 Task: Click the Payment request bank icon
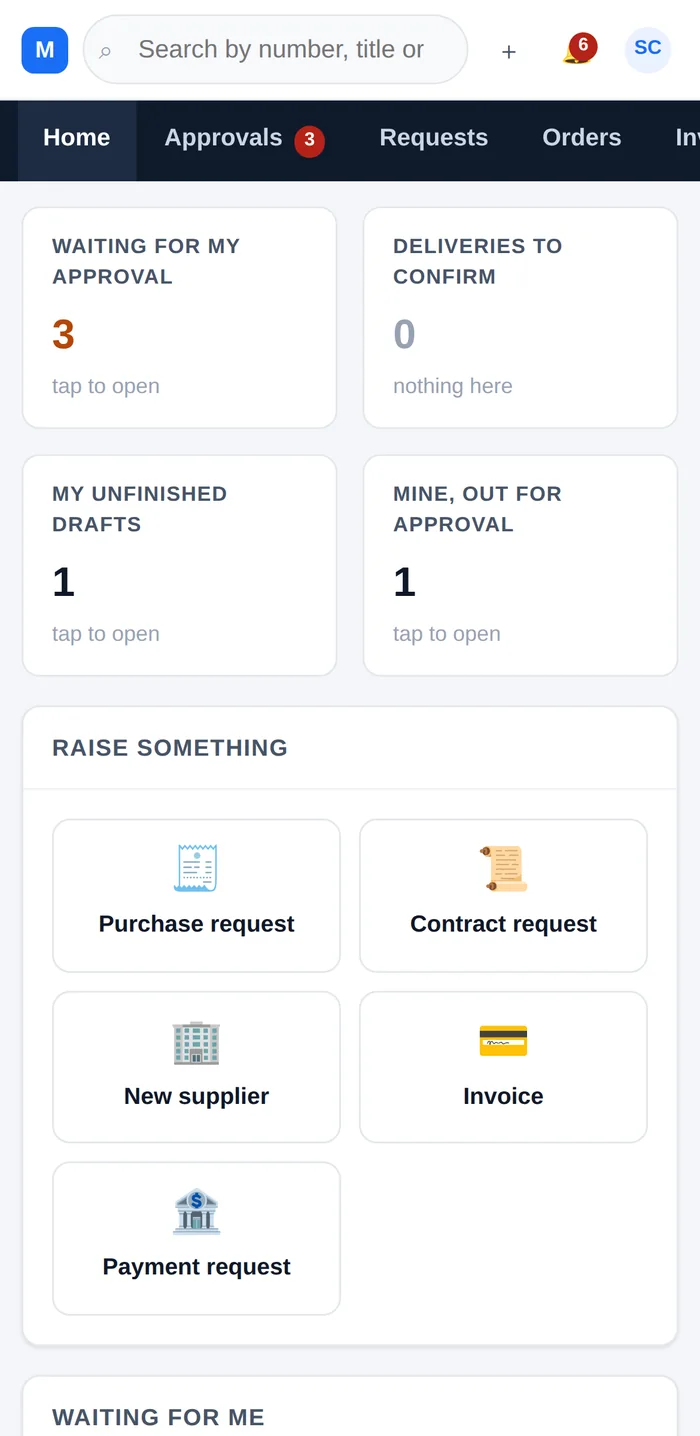coord(196,1211)
